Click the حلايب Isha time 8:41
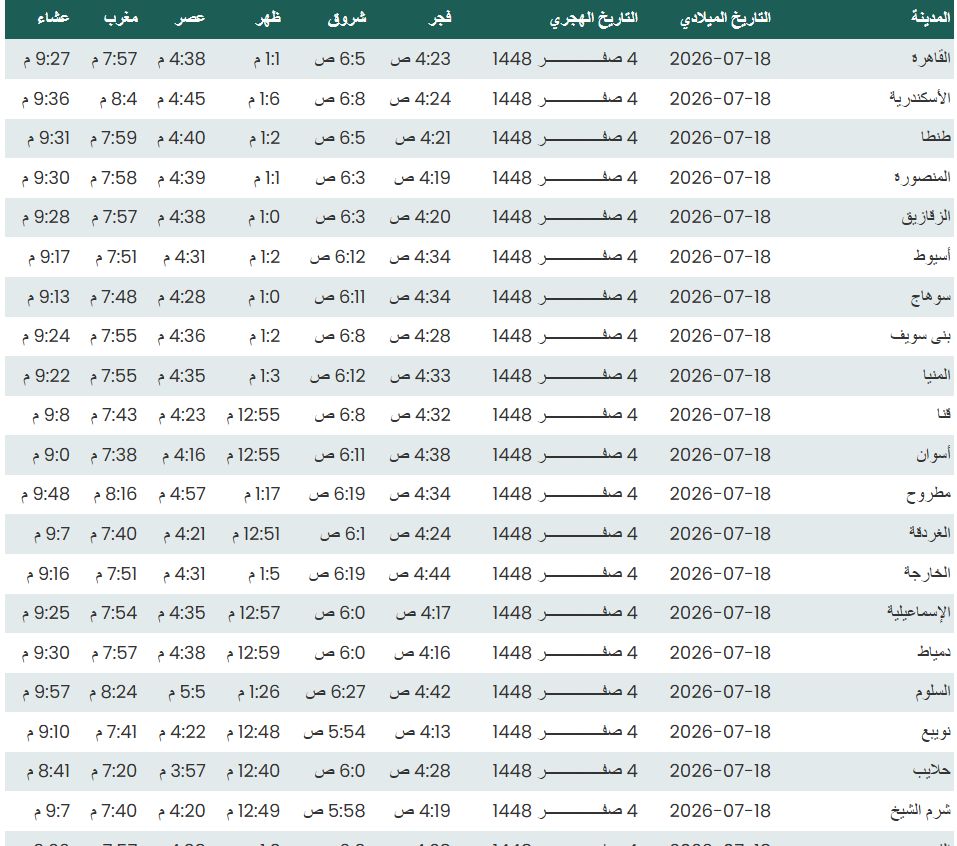The image size is (957, 846). pyautogui.click(x=48, y=771)
